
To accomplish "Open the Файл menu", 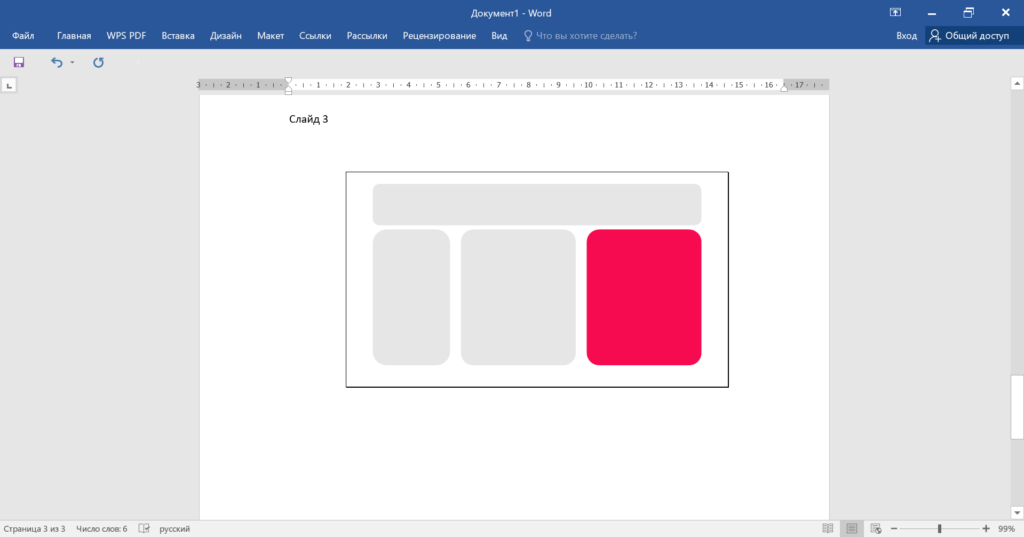I will point(23,36).
